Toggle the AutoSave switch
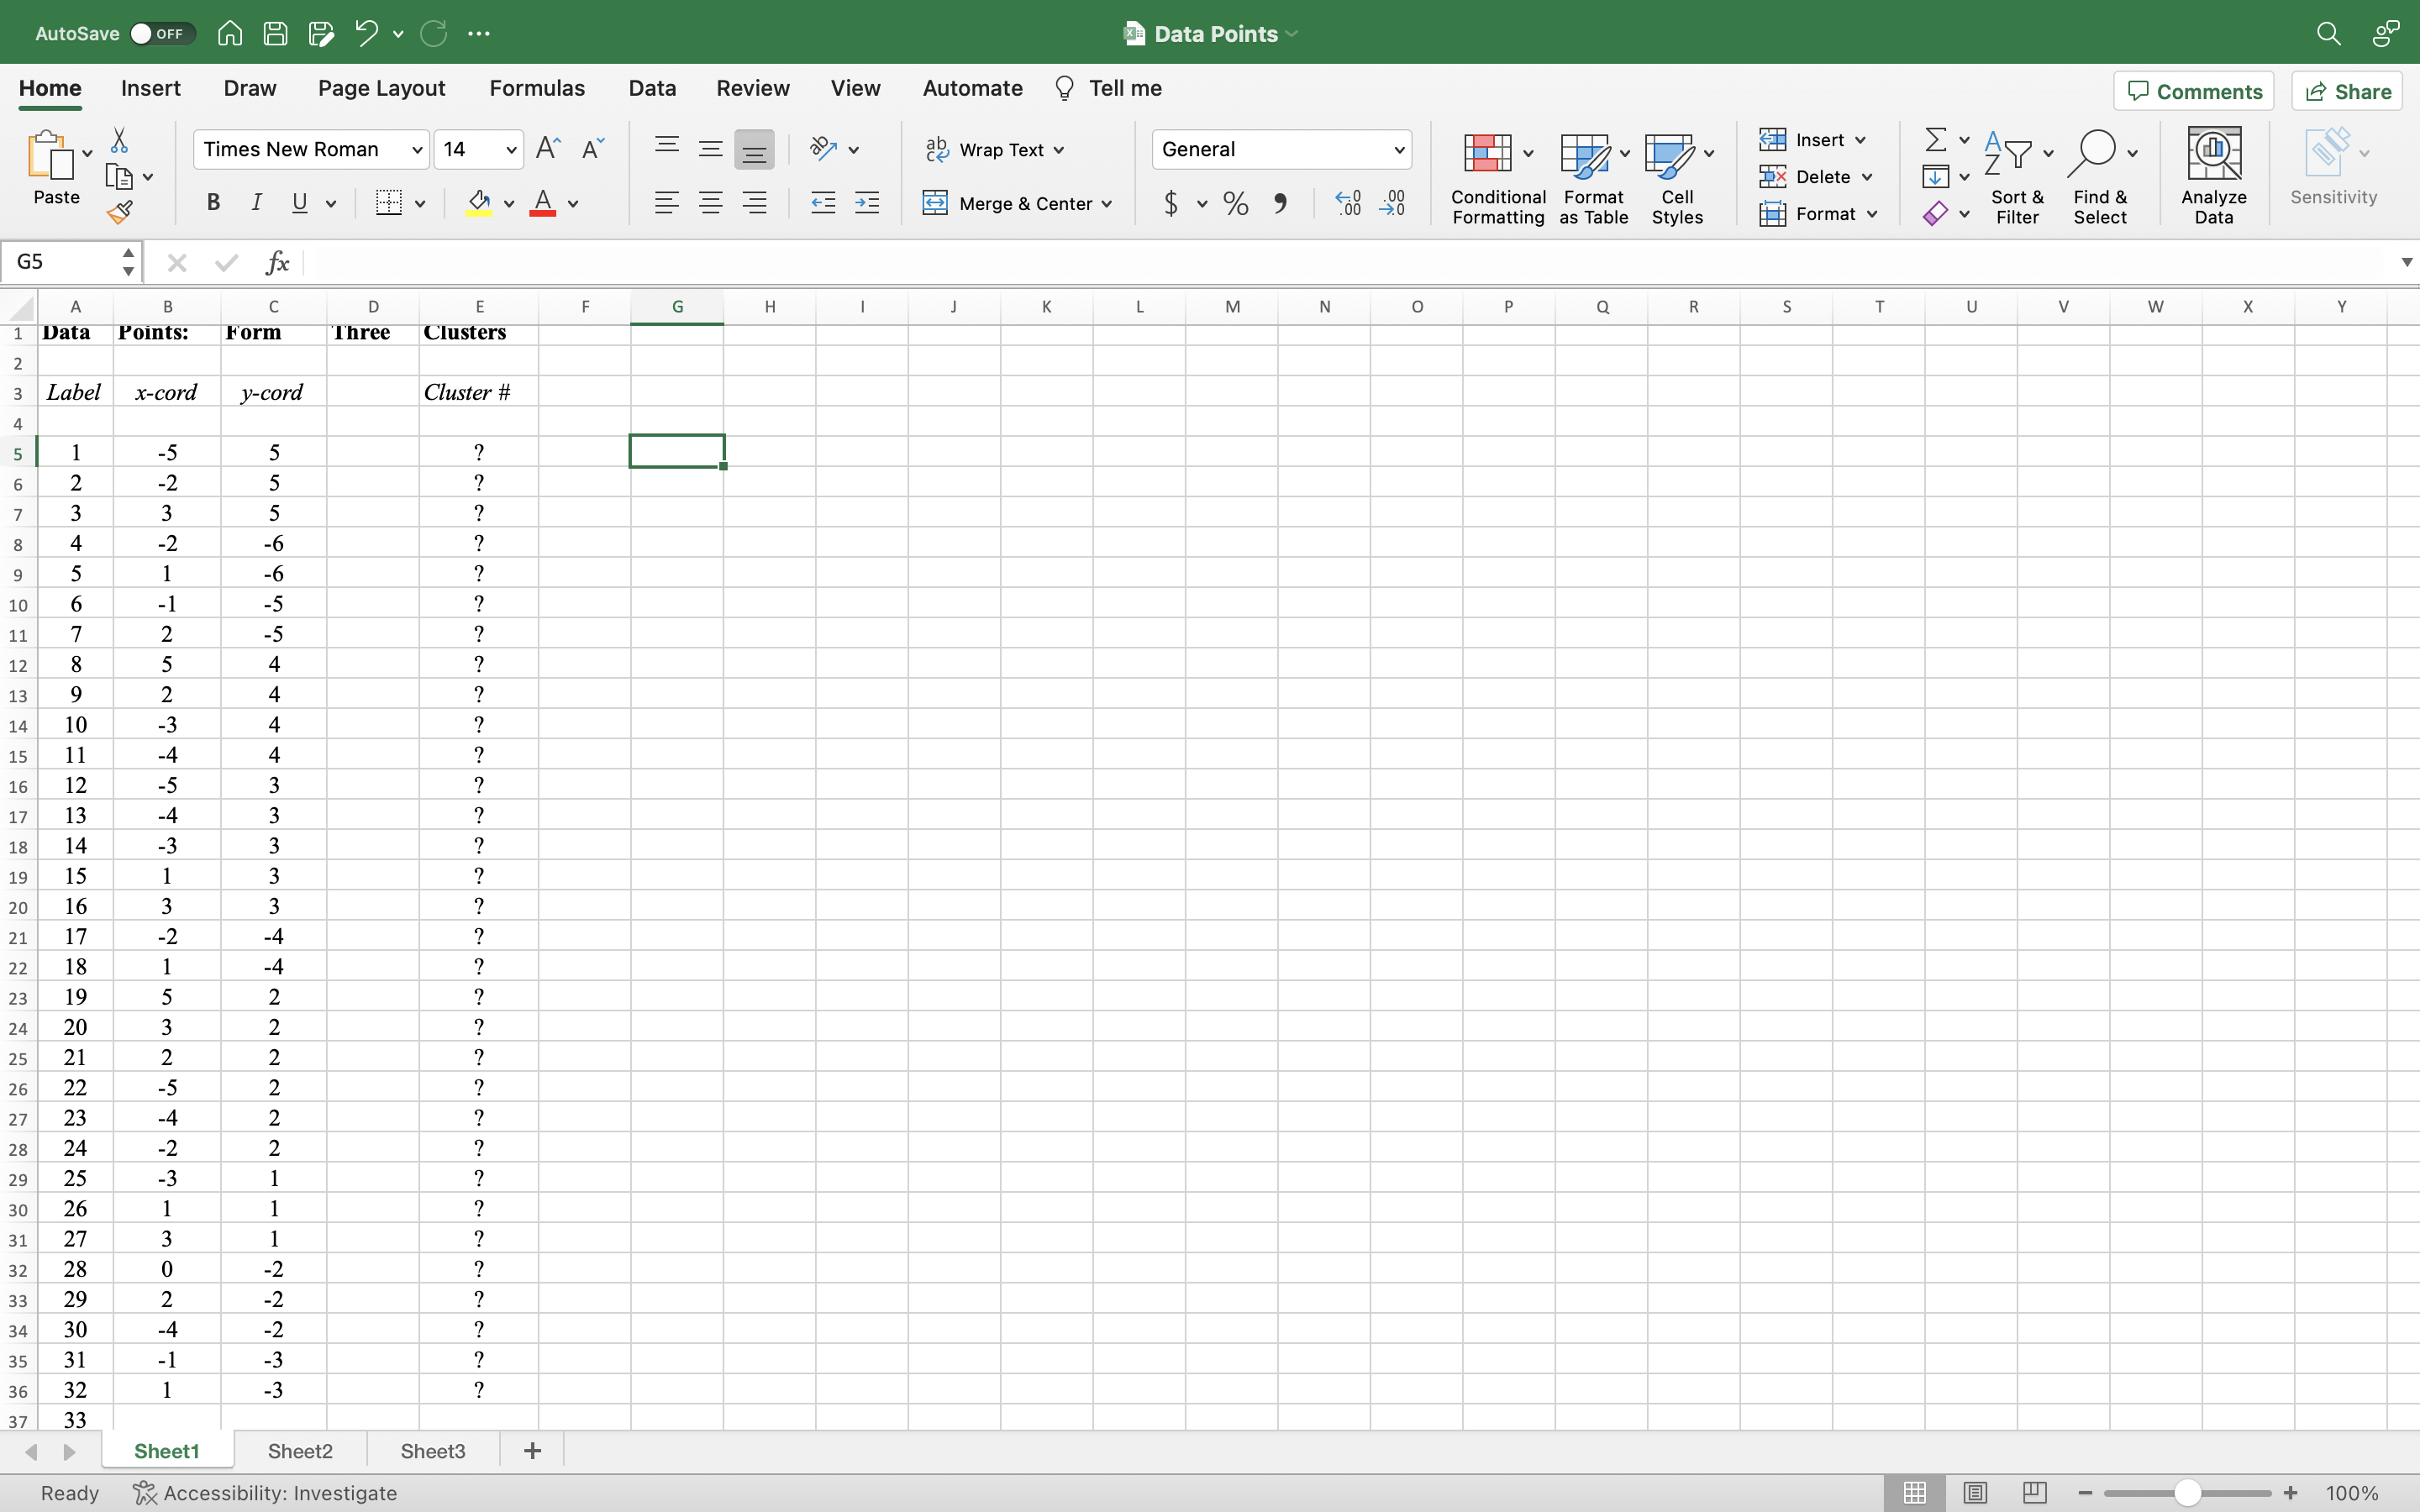The height and width of the screenshot is (1512, 2420). [x=159, y=34]
